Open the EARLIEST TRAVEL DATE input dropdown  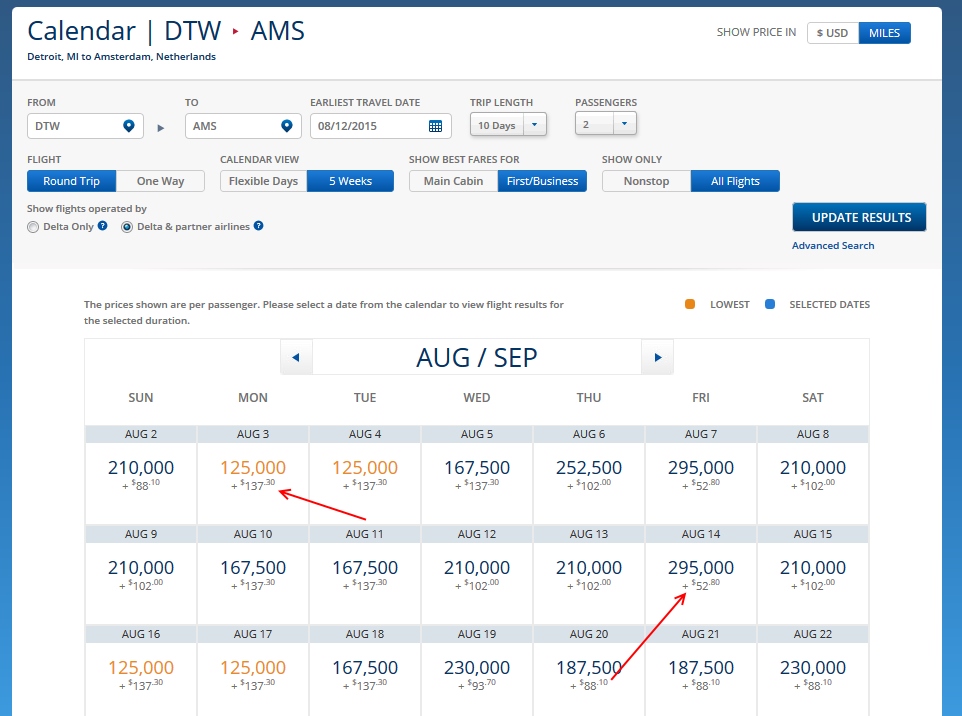pyautogui.click(x=380, y=124)
